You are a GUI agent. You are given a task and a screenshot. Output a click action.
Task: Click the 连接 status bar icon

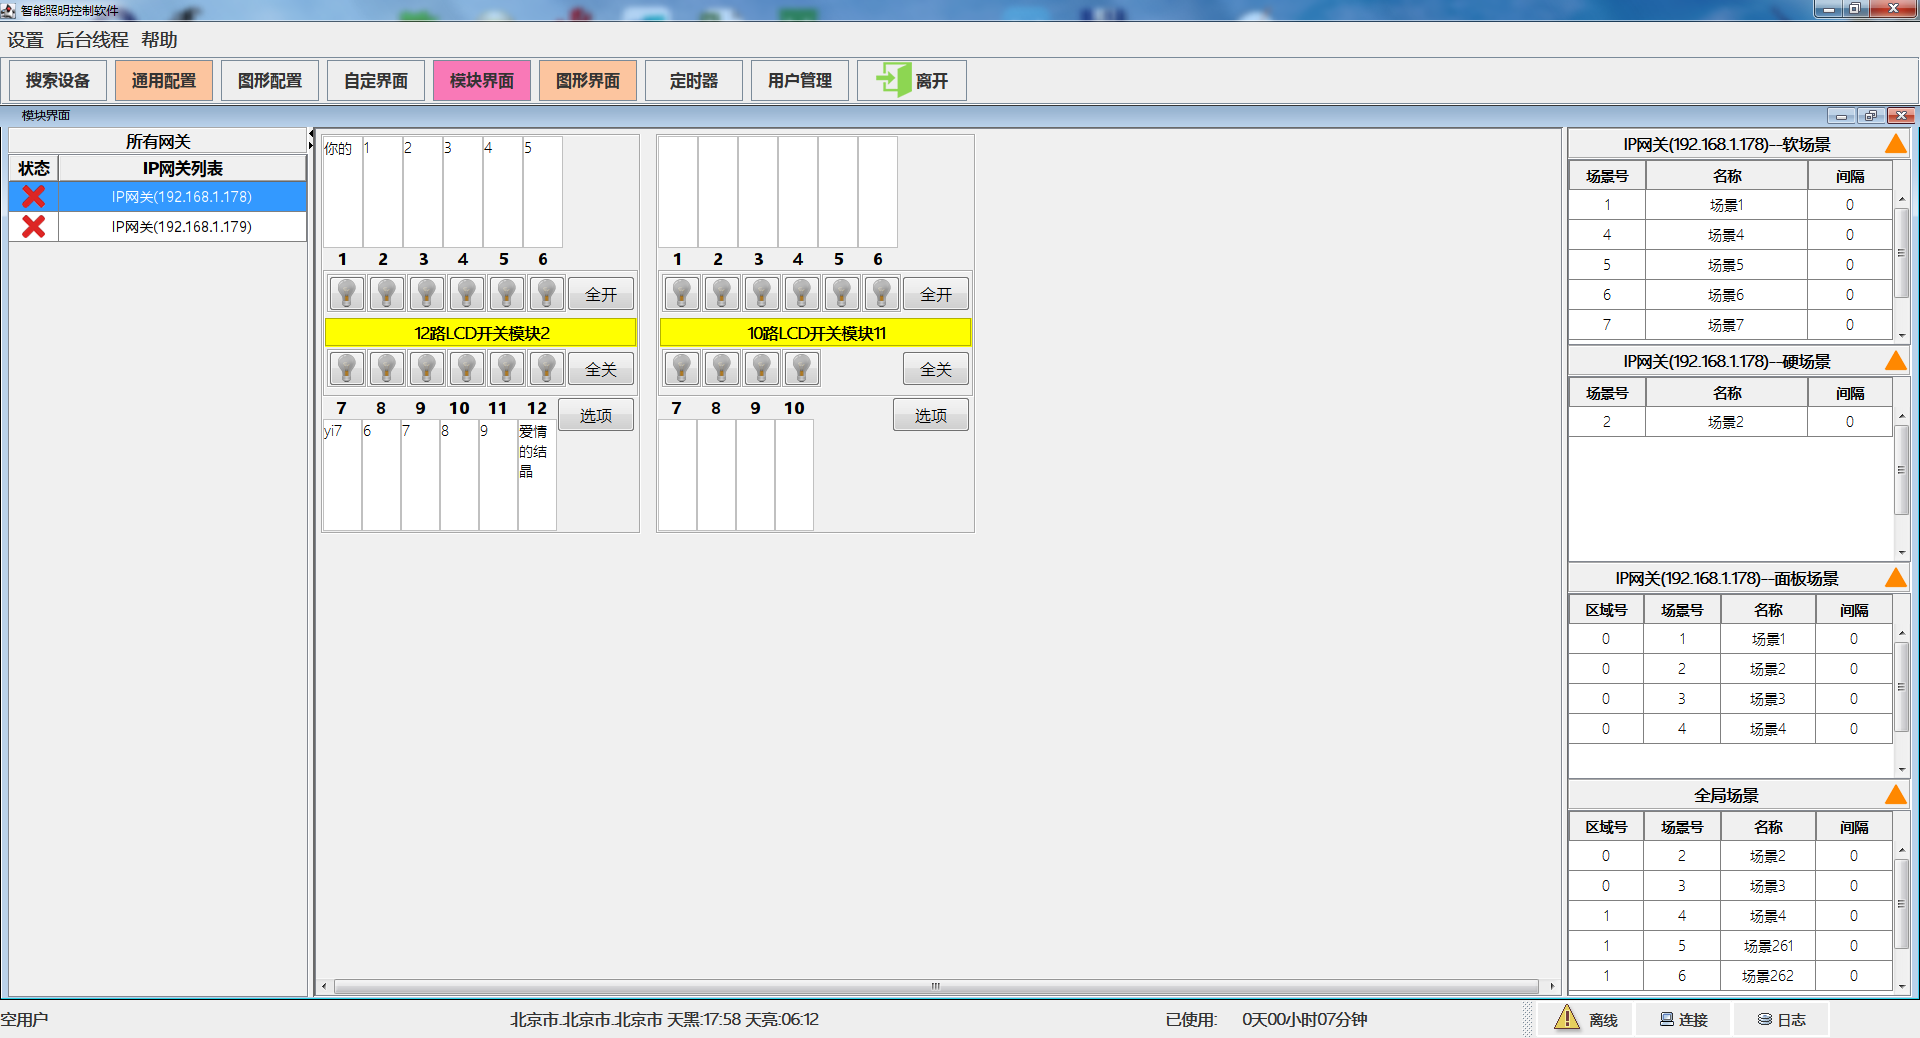(1667, 1020)
